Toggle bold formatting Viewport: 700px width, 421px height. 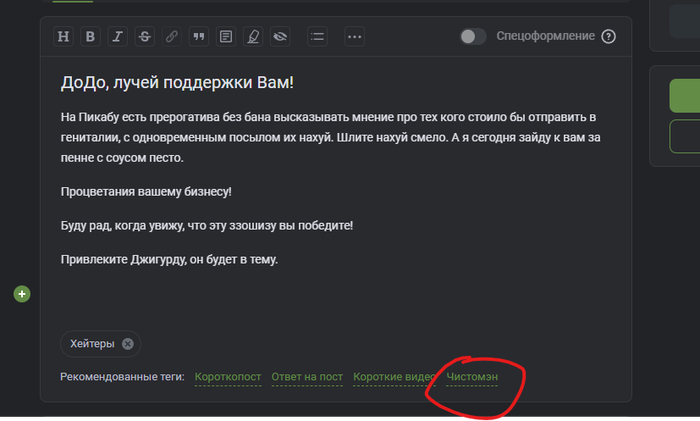(90, 37)
